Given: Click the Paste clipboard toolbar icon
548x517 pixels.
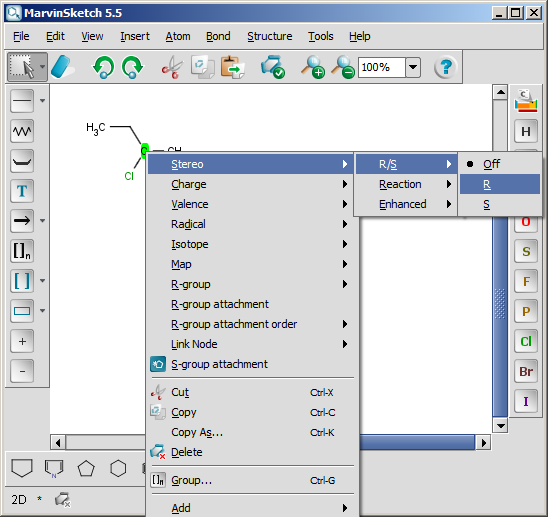Looking at the screenshot, I should click(233, 67).
